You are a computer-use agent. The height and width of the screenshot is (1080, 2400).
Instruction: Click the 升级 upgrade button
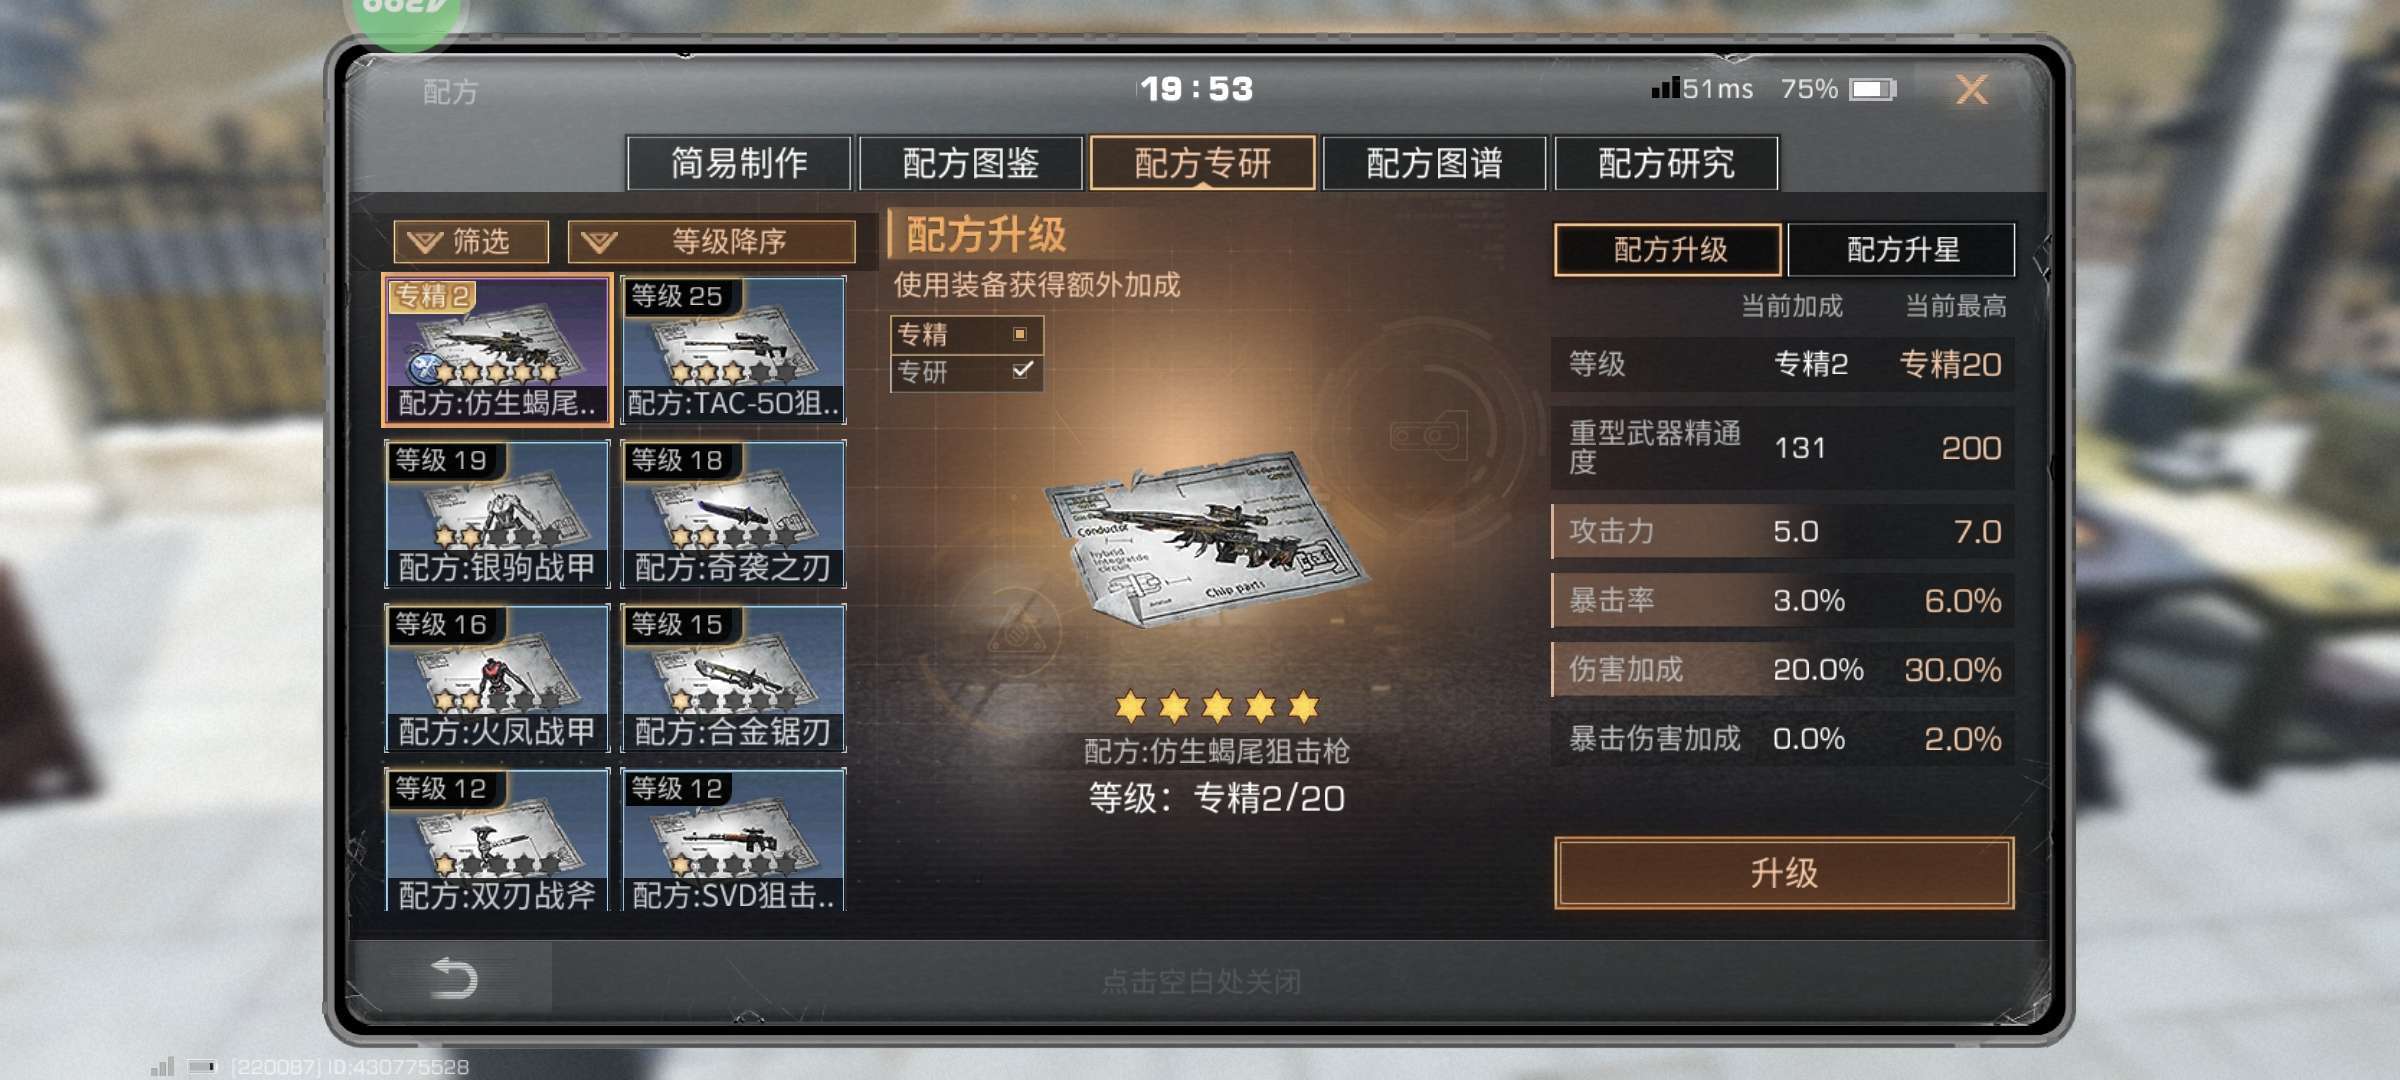(x=1784, y=873)
